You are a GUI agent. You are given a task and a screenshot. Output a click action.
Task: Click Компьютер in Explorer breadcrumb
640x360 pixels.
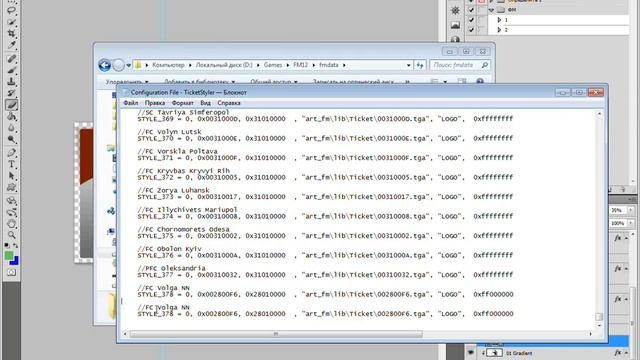(168, 65)
